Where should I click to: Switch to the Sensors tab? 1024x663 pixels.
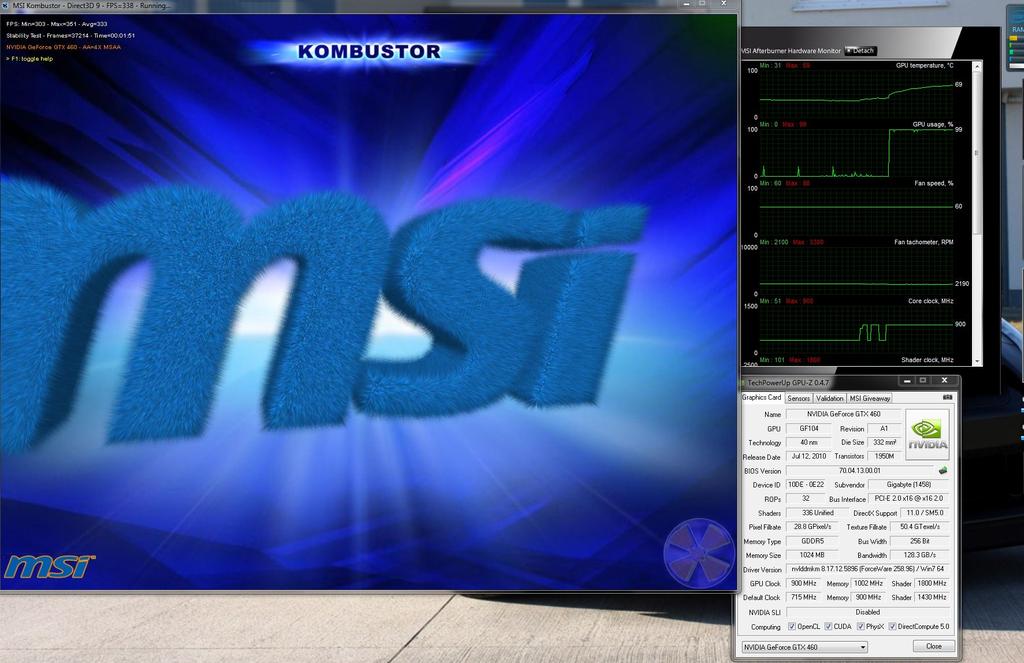pos(798,398)
